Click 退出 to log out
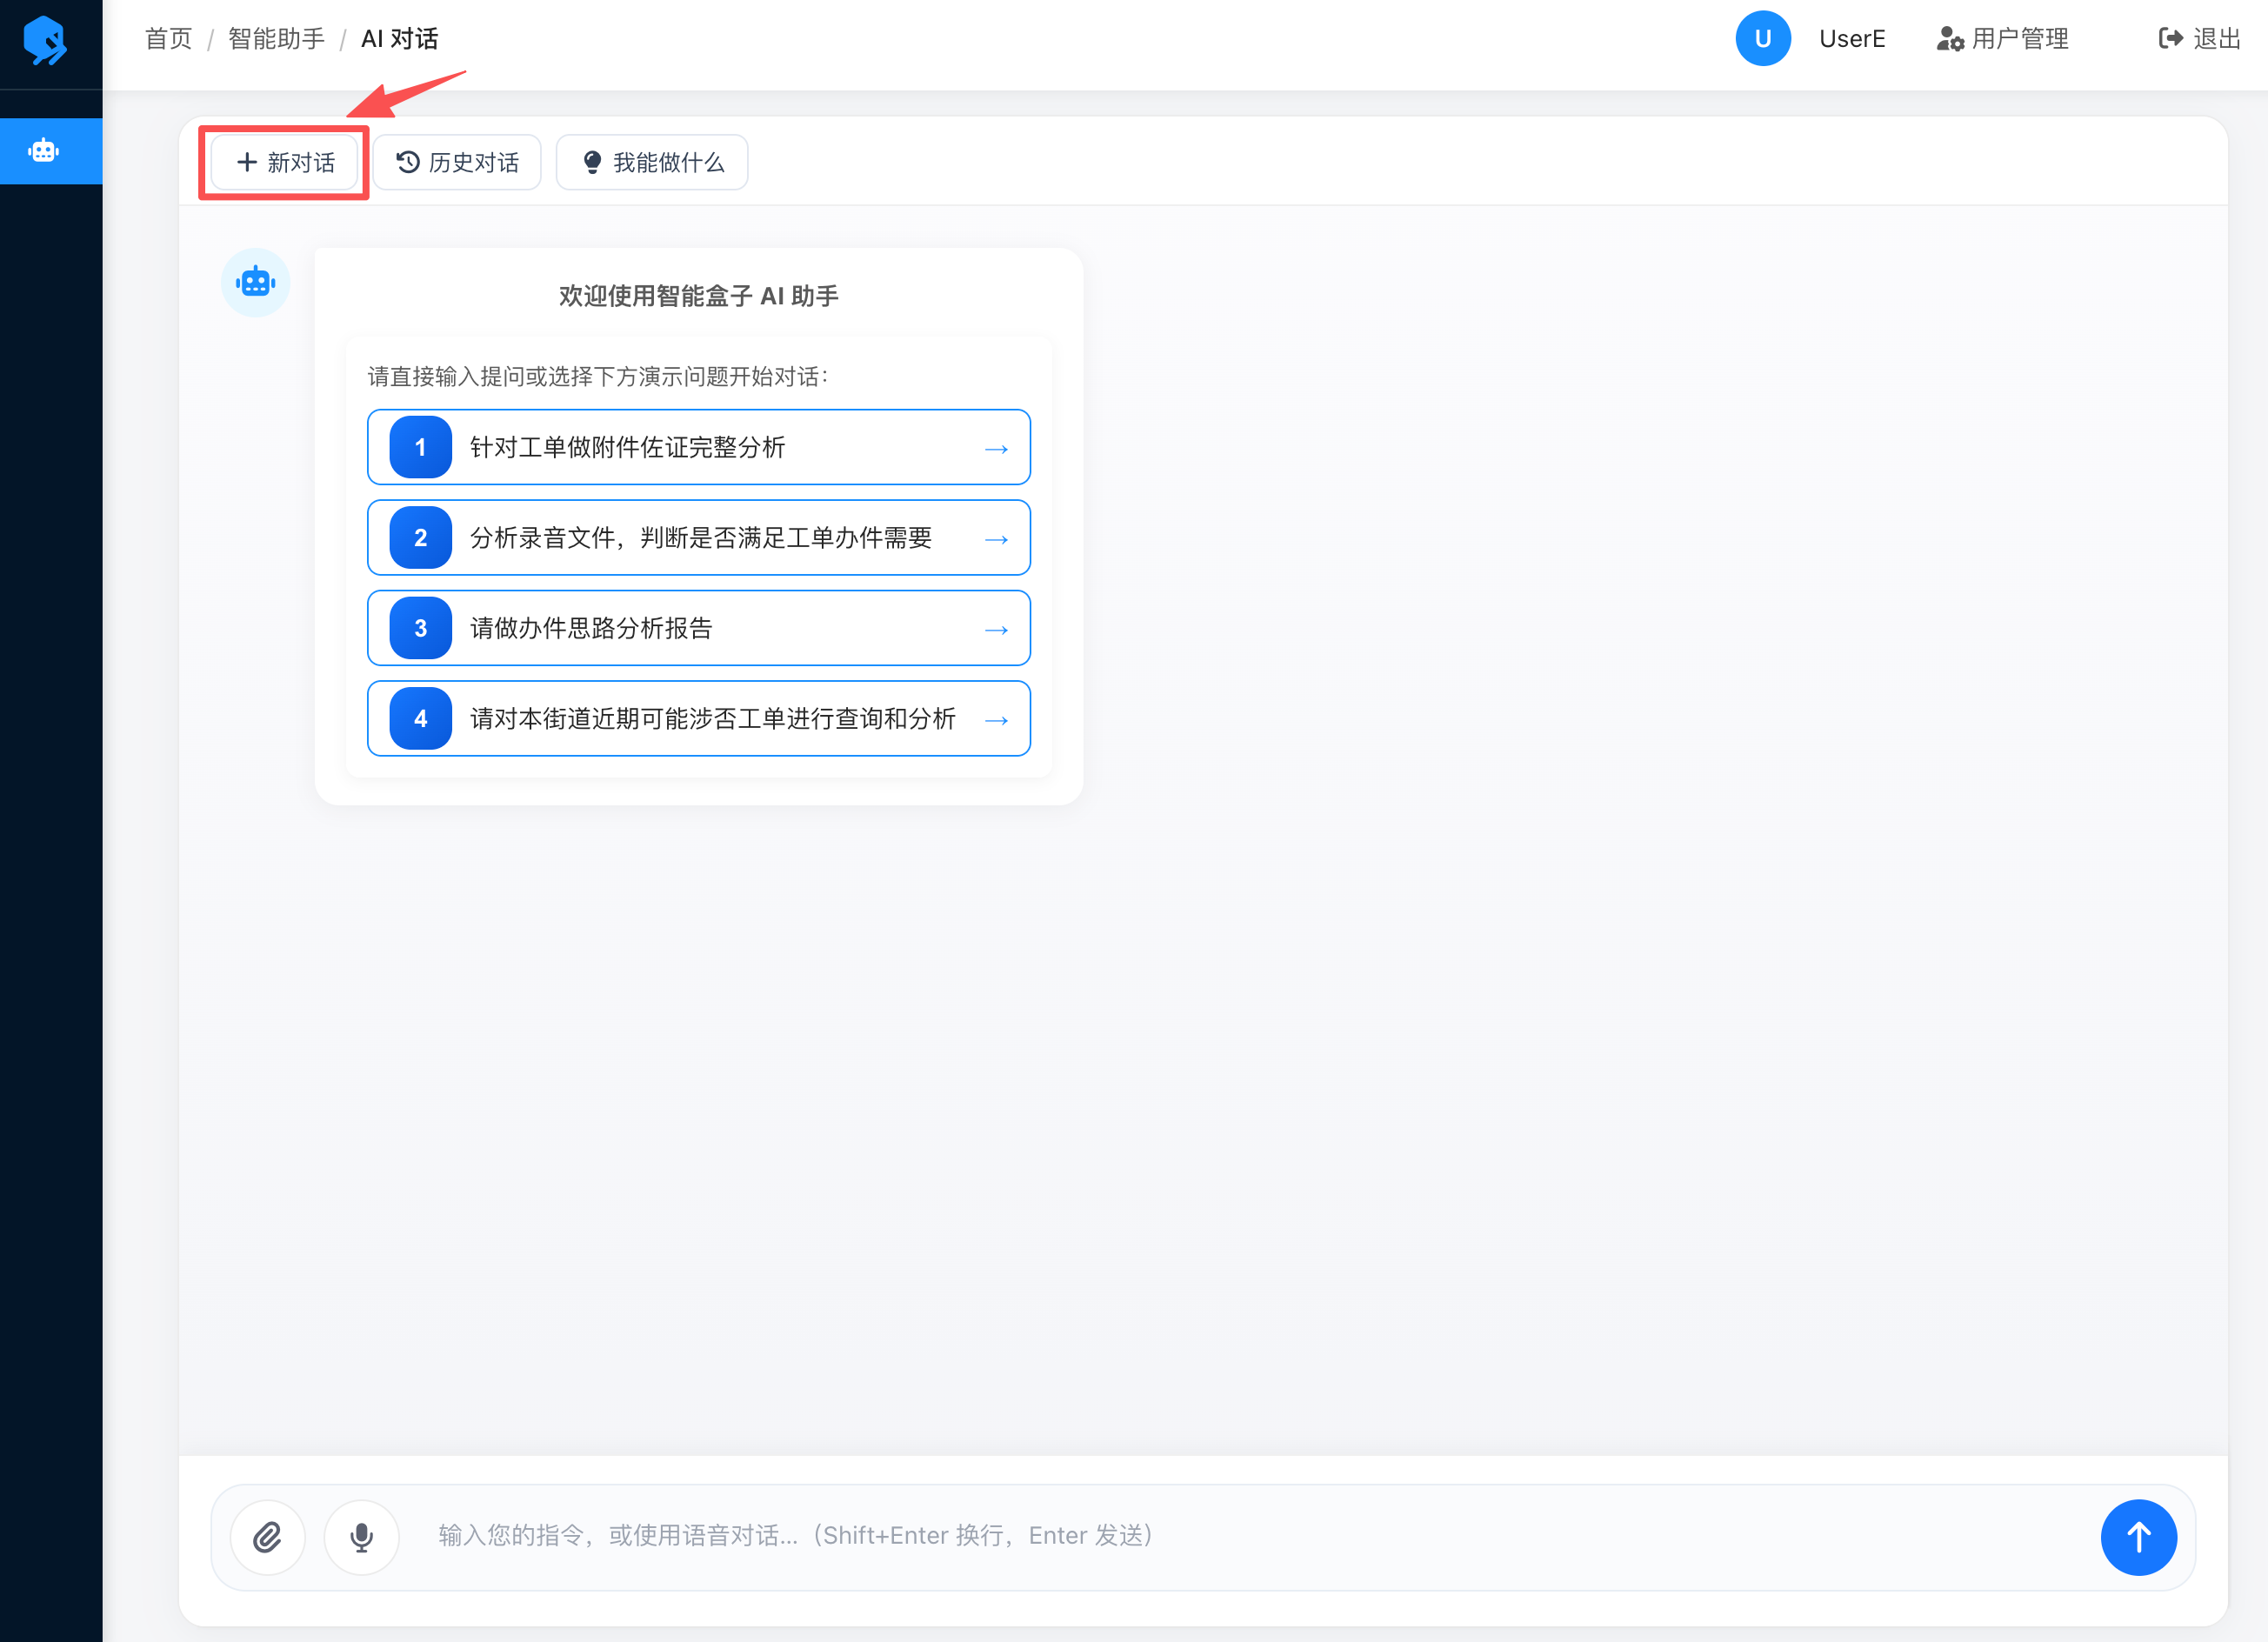This screenshot has height=1642, width=2268. (2199, 39)
